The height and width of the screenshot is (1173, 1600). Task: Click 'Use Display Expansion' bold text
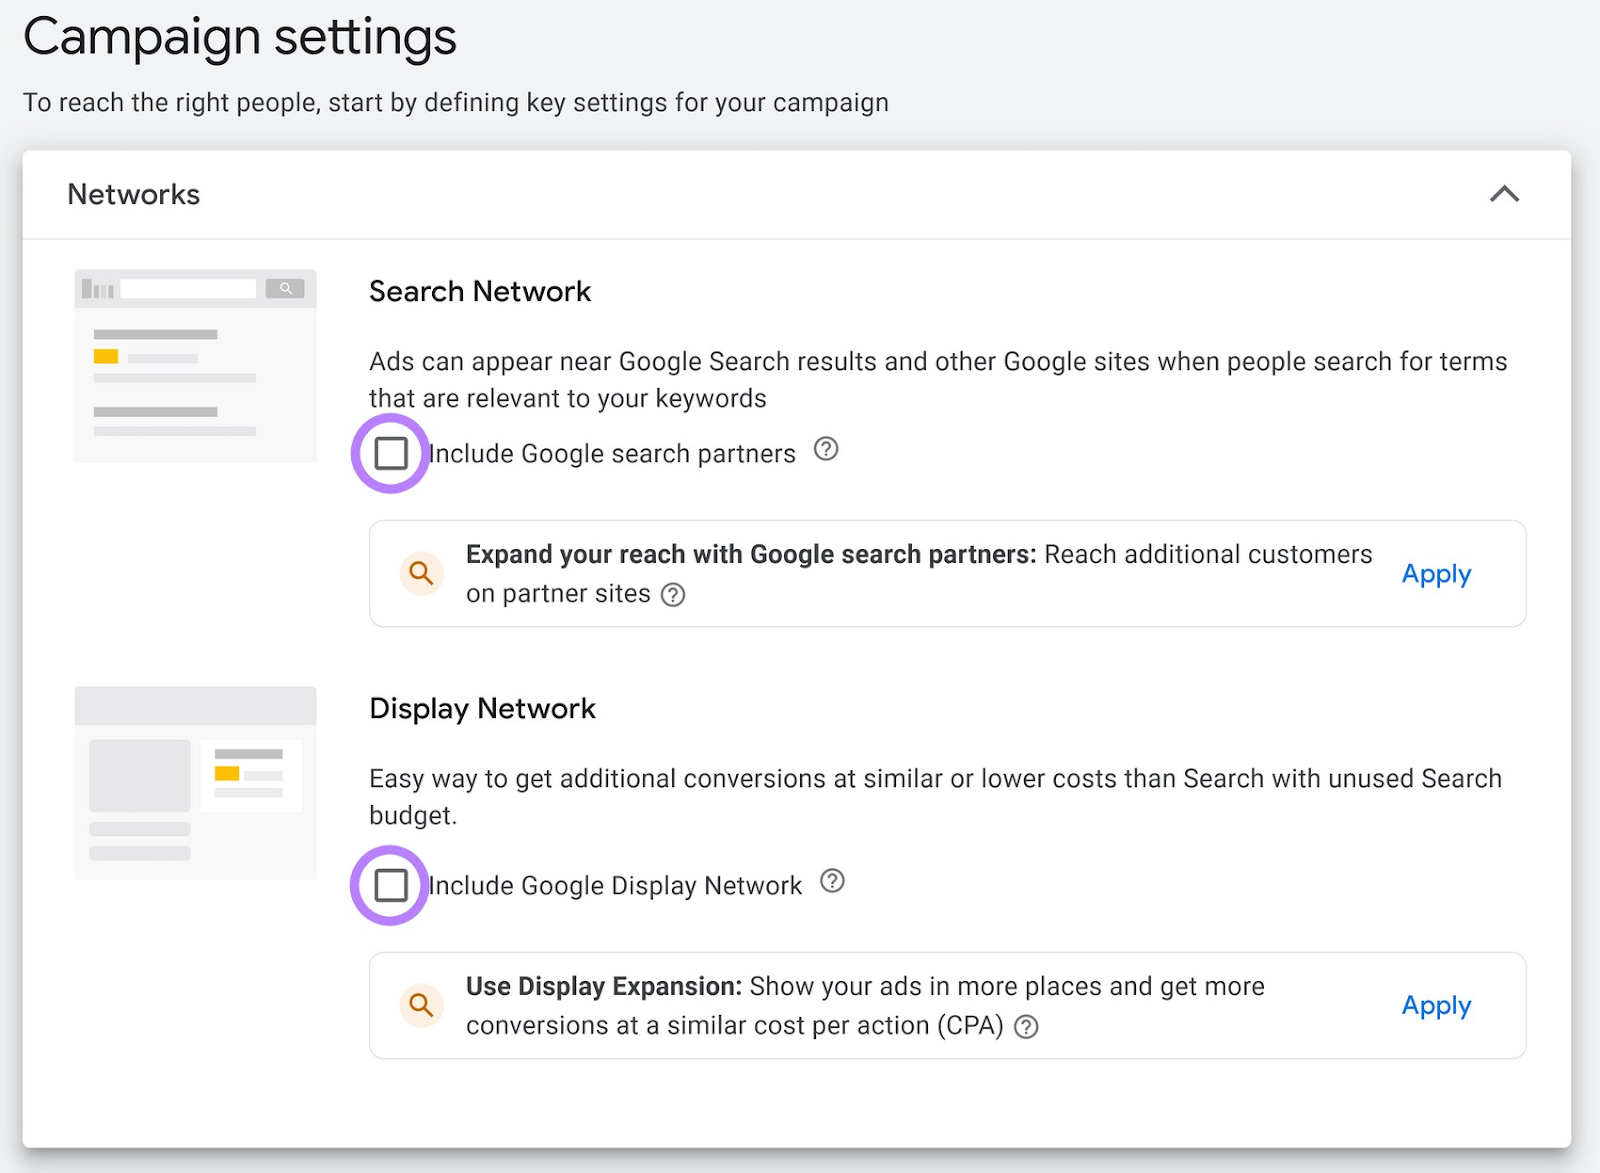tap(604, 986)
